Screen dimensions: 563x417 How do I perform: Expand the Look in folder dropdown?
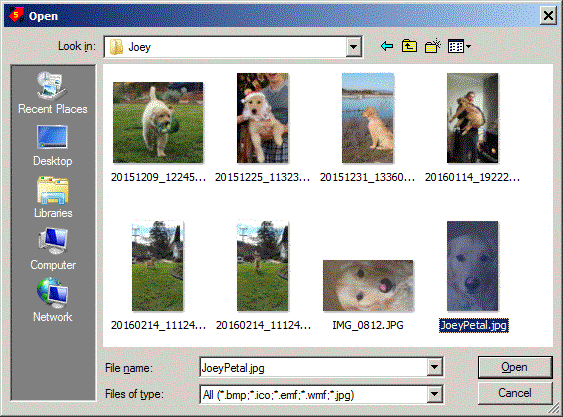(353, 47)
